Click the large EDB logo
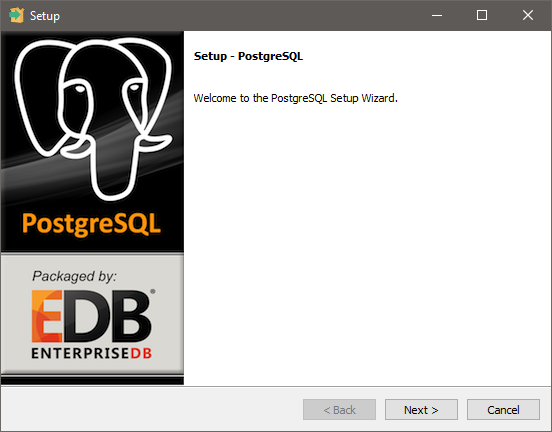The width and height of the screenshot is (552, 432). click(x=92, y=316)
